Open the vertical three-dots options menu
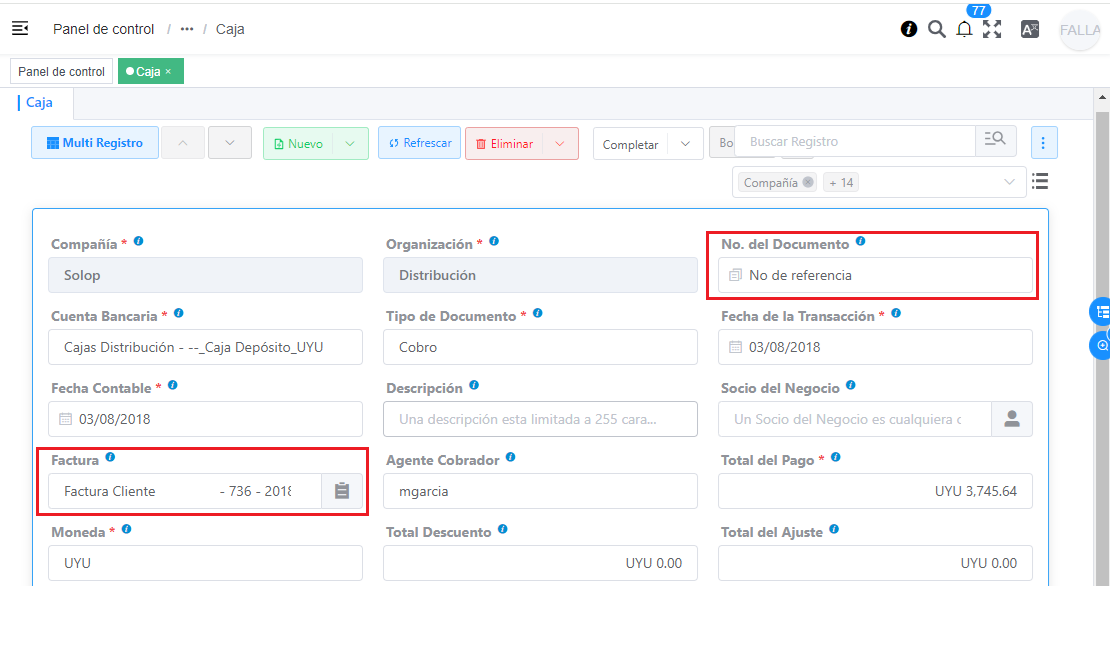 point(1043,143)
